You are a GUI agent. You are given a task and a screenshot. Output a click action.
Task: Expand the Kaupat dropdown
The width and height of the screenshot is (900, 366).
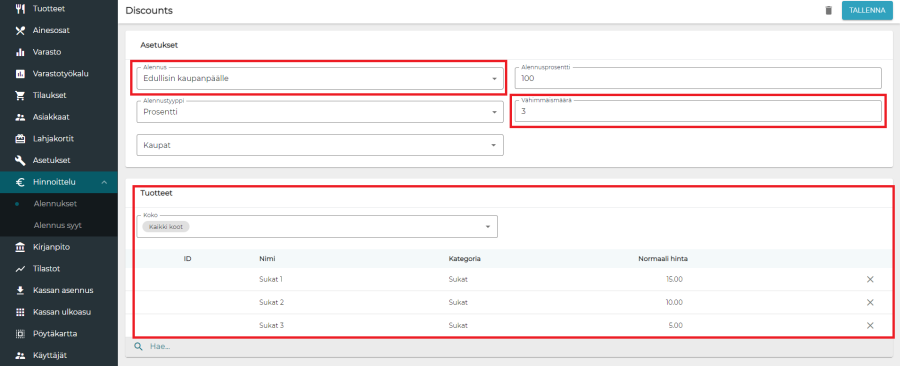320,145
